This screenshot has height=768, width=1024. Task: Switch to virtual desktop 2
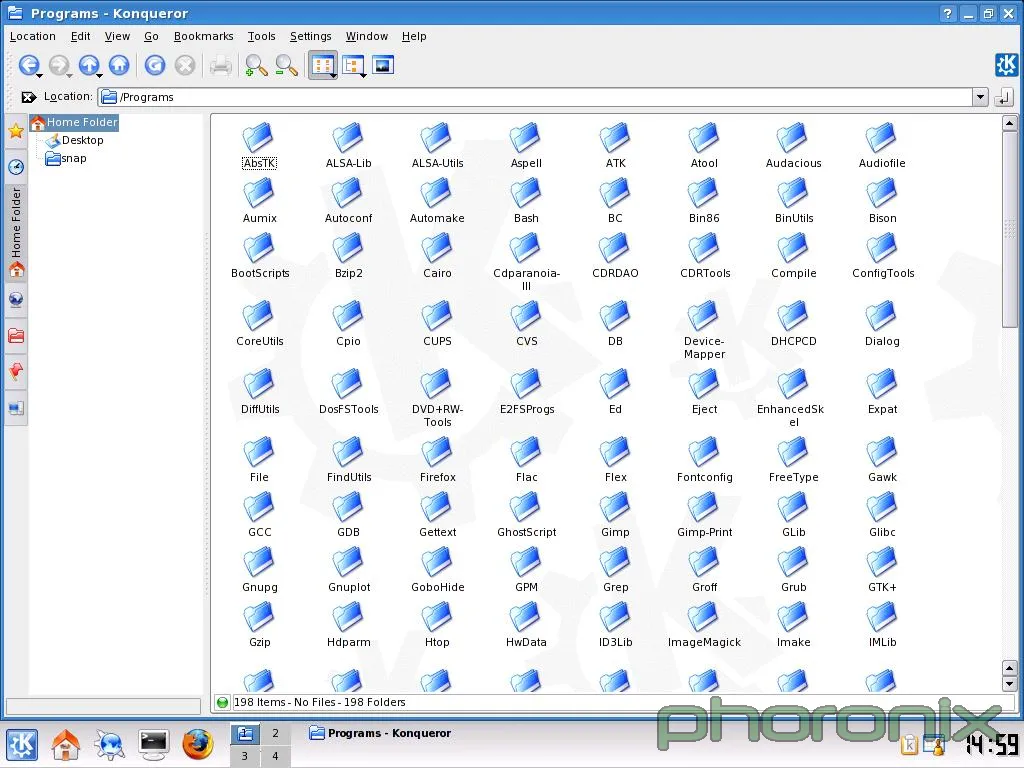click(276, 733)
